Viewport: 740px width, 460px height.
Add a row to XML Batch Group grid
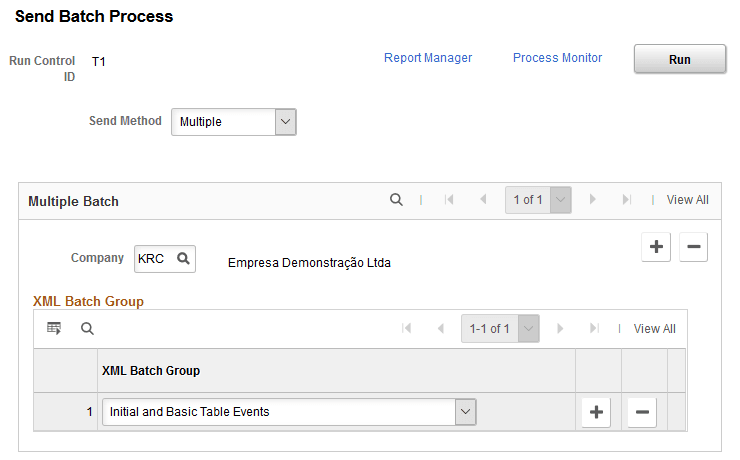click(x=596, y=412)
